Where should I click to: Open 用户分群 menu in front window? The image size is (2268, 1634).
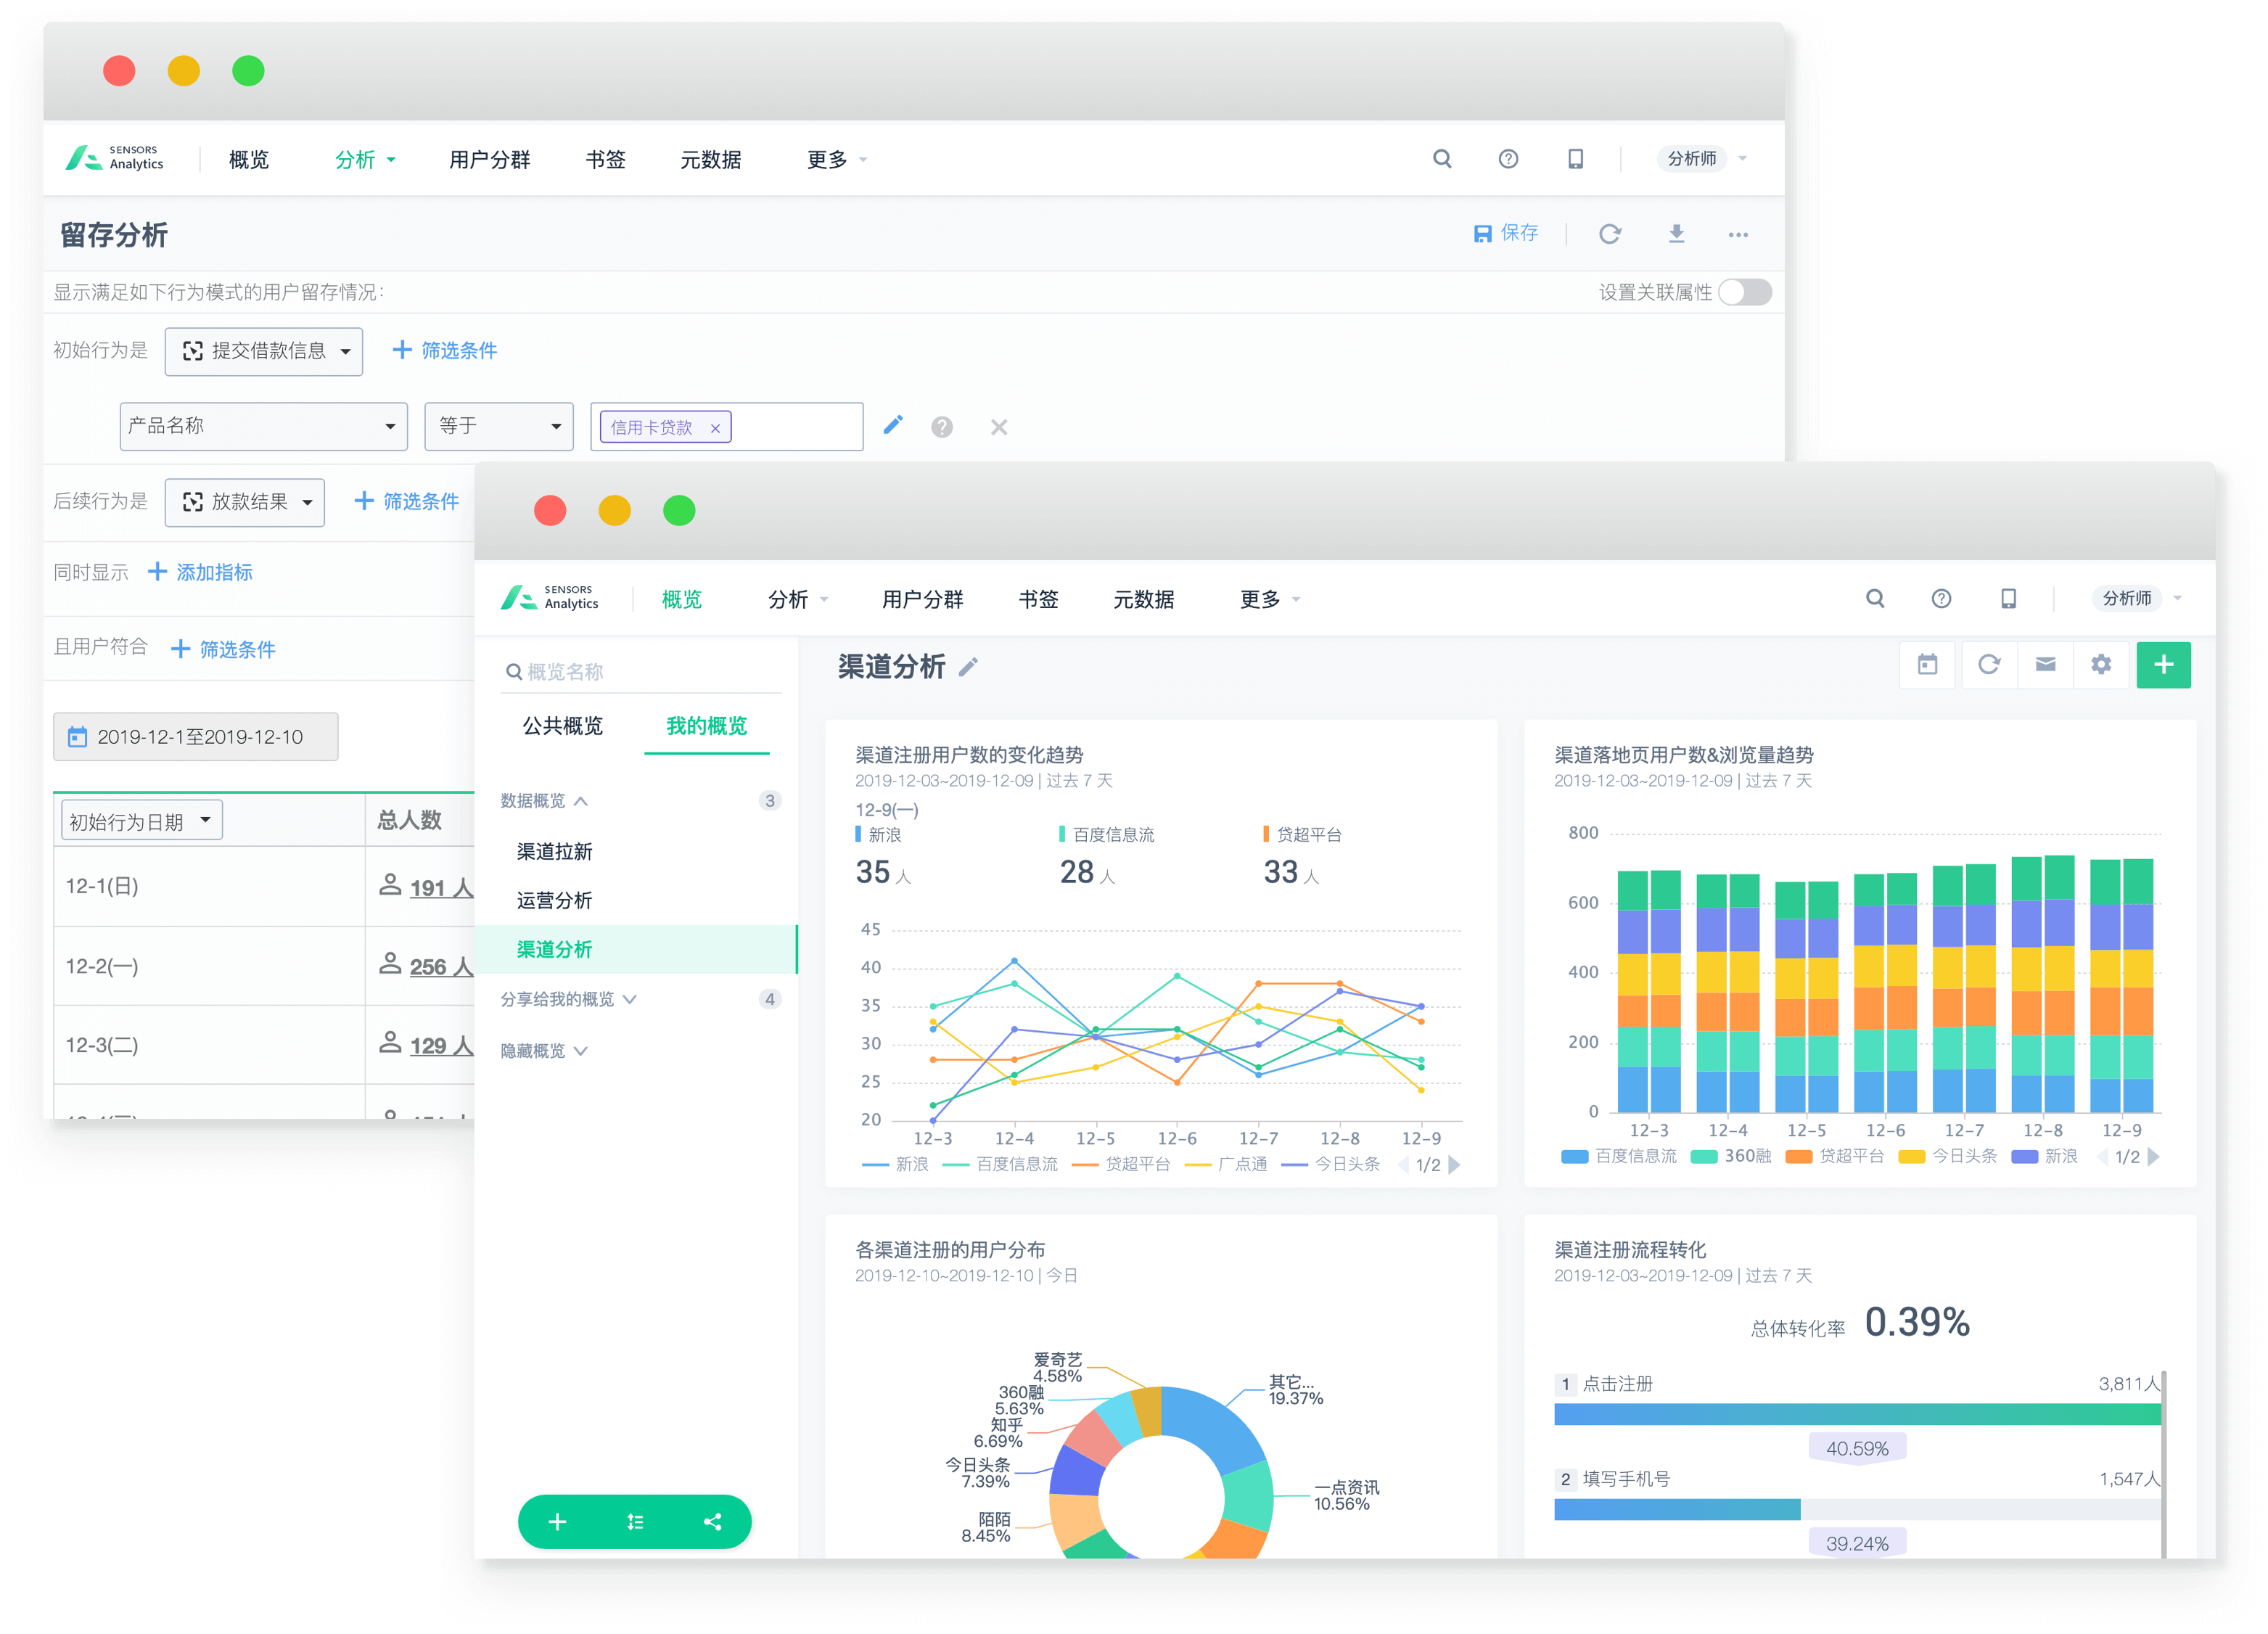pos(922,599)
